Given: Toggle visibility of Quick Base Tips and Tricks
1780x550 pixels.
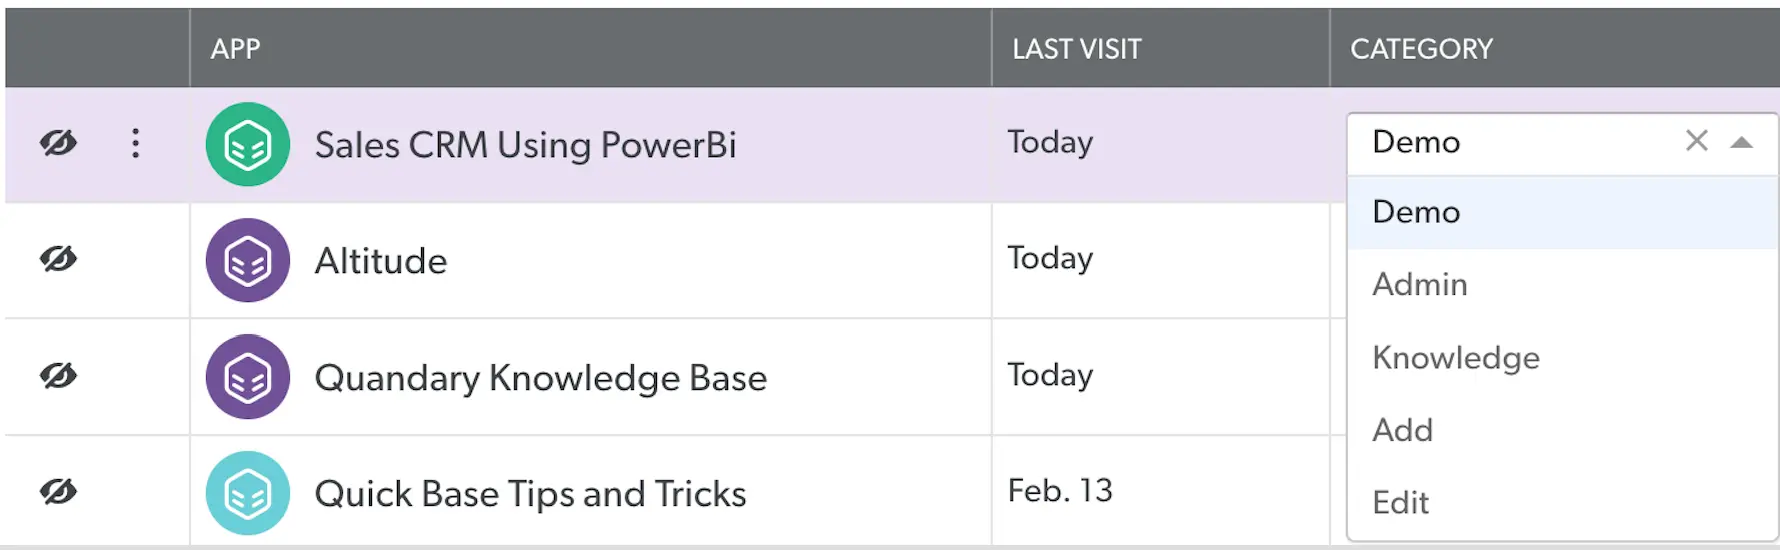Looking at the screenshot, I should coord(58,491).
